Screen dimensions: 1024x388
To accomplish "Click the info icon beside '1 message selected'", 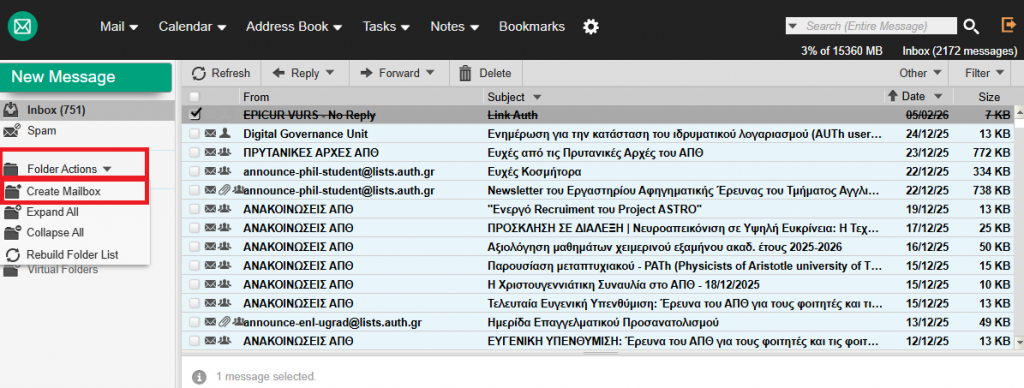I will tap(199, 377).
